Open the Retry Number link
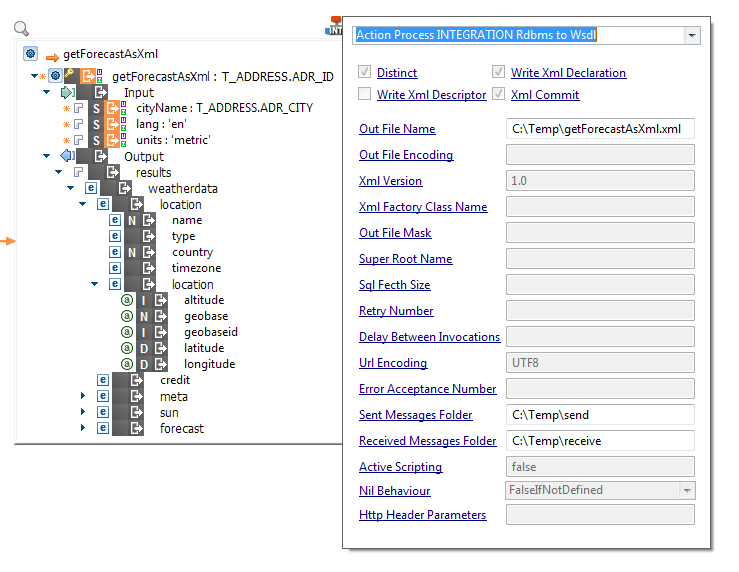Screen dimensions: 739x572 point(396,311)
